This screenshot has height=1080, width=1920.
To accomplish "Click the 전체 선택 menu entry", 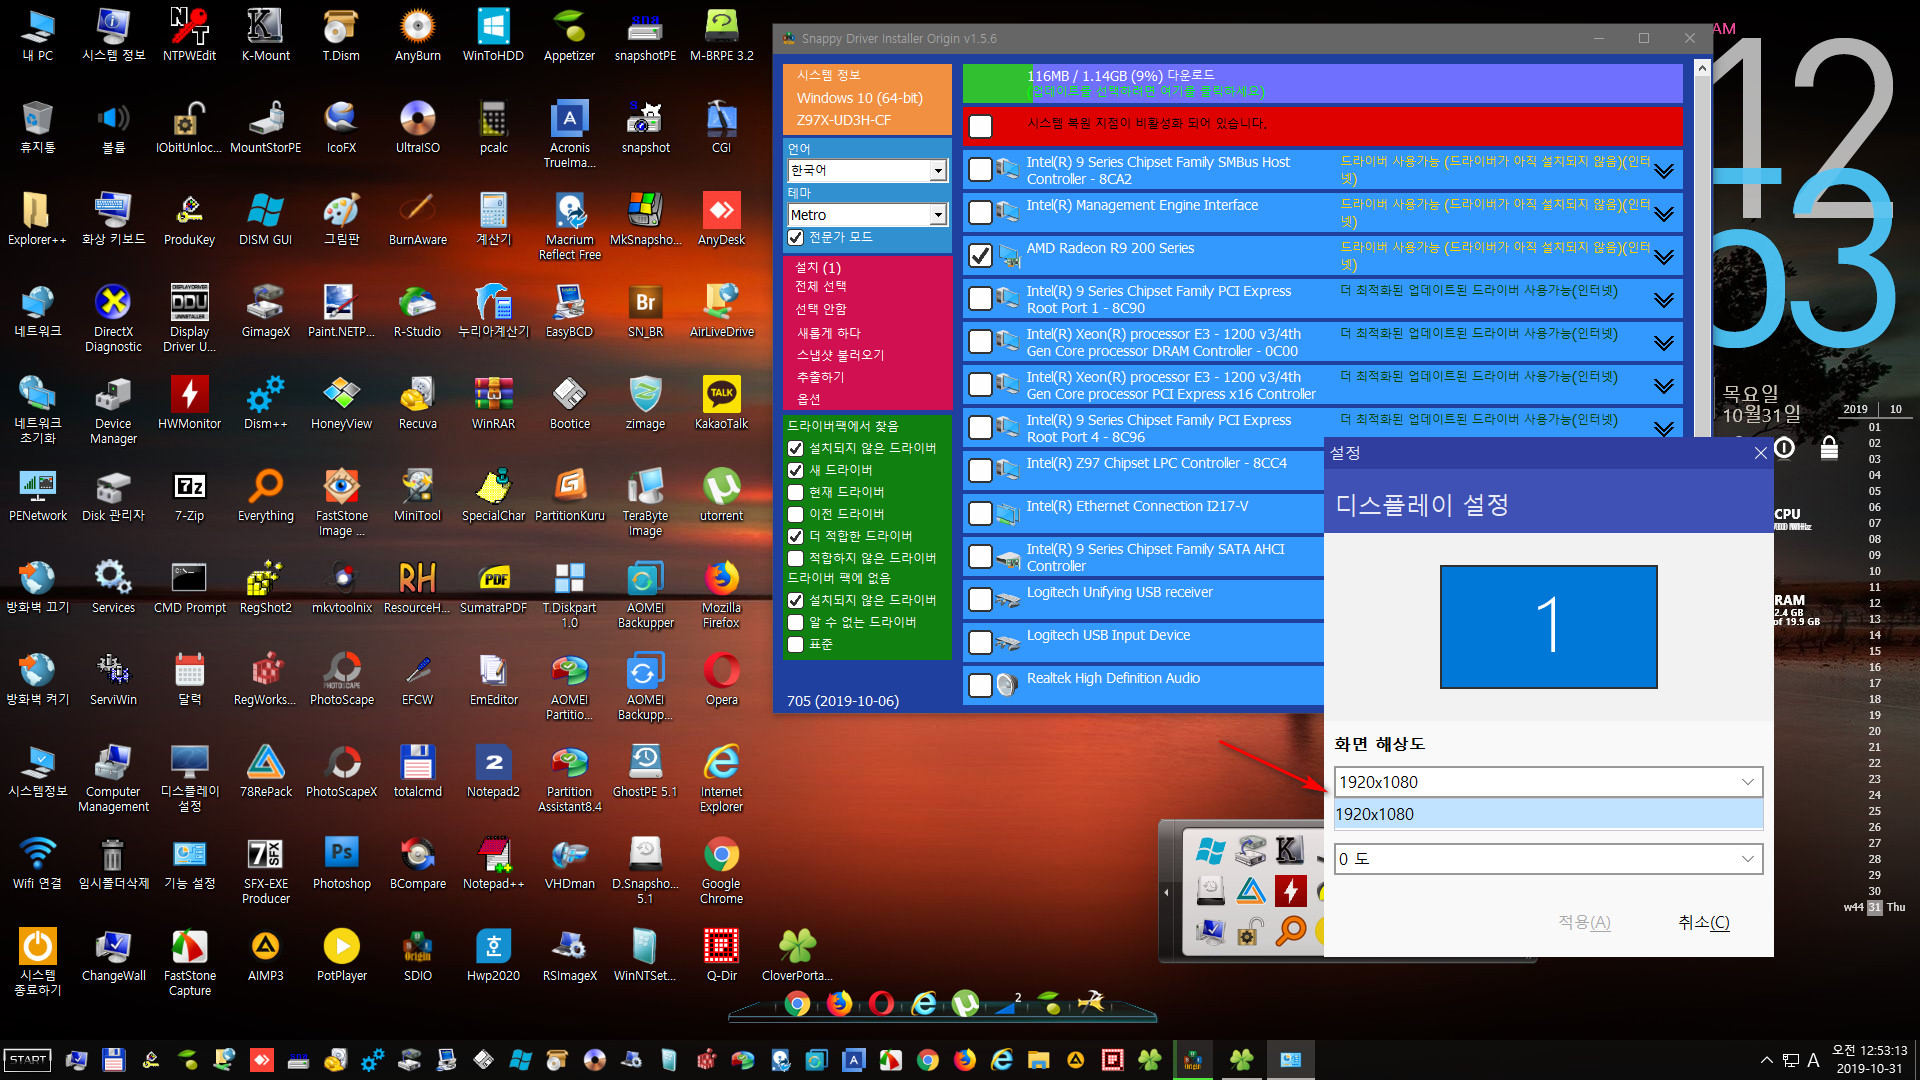I will [821, 287].
